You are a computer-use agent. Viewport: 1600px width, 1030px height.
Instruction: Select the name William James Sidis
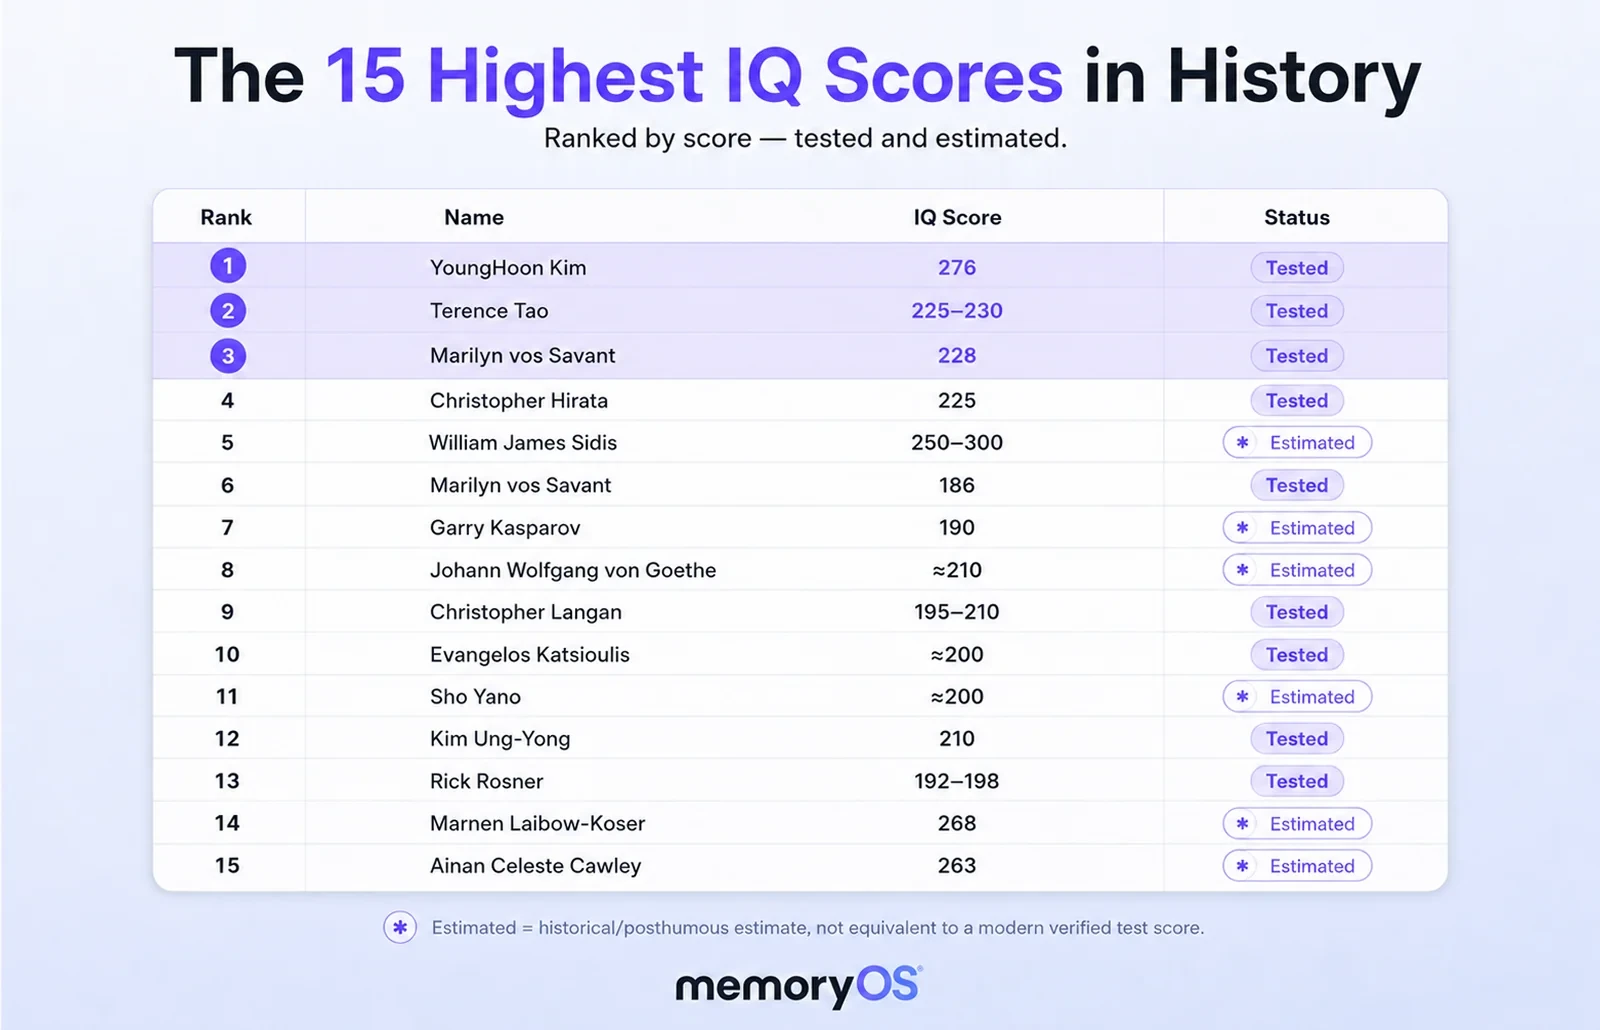[x=523, y=443]
